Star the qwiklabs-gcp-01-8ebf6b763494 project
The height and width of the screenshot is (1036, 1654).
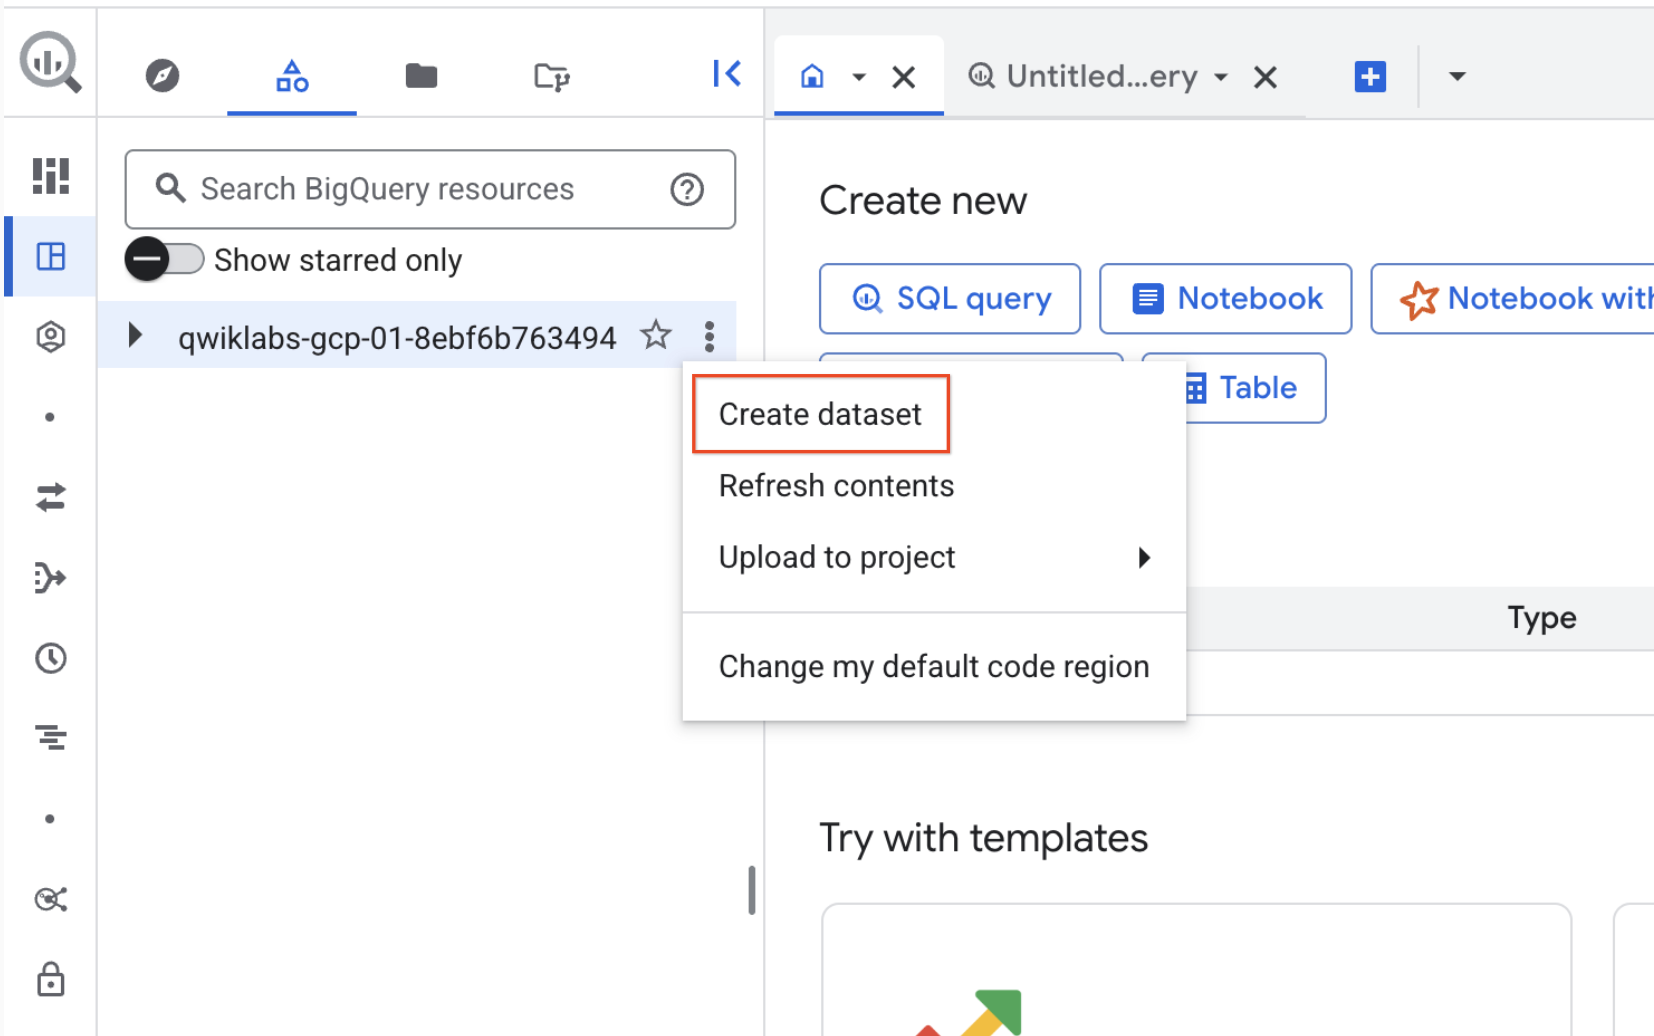[656, 336]
